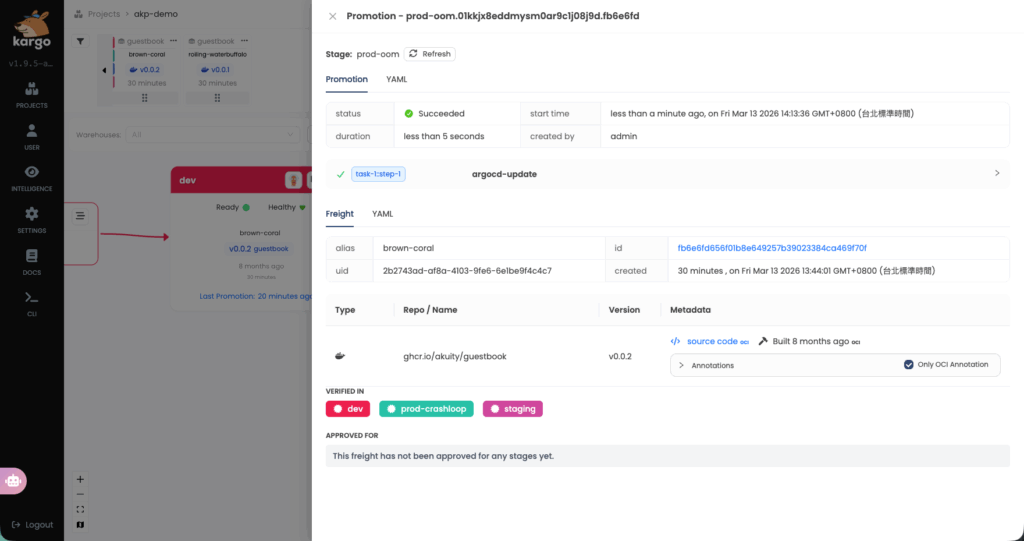Click the Refresh button

(430, 54)
